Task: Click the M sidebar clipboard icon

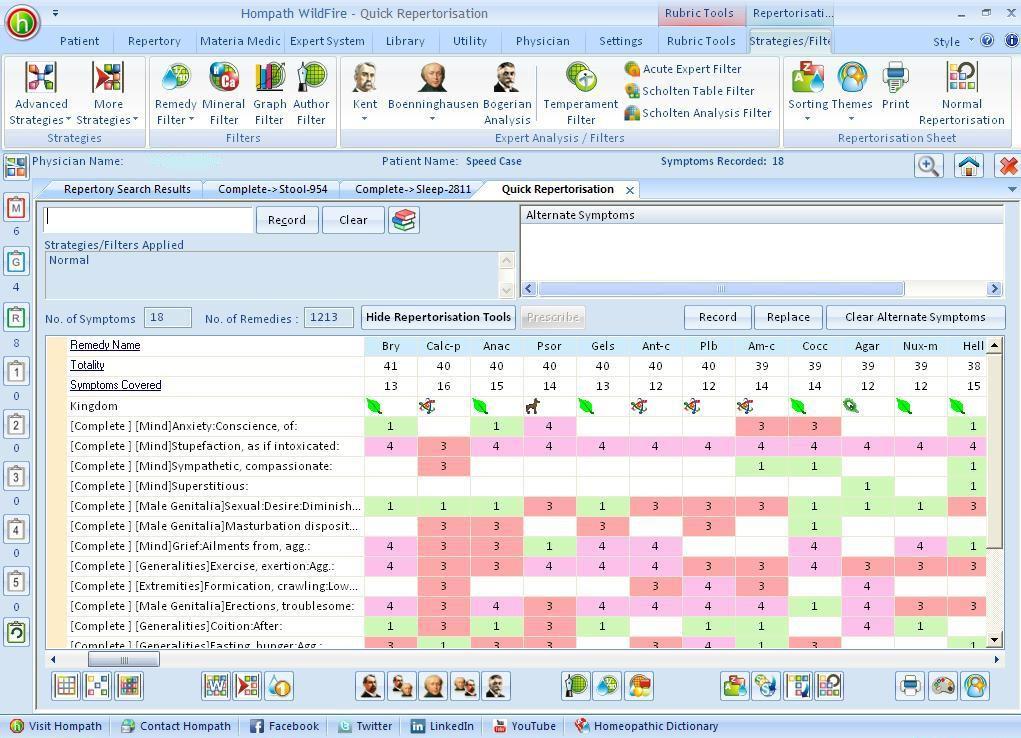Action: pyautogui.click(x=16, y=208)
